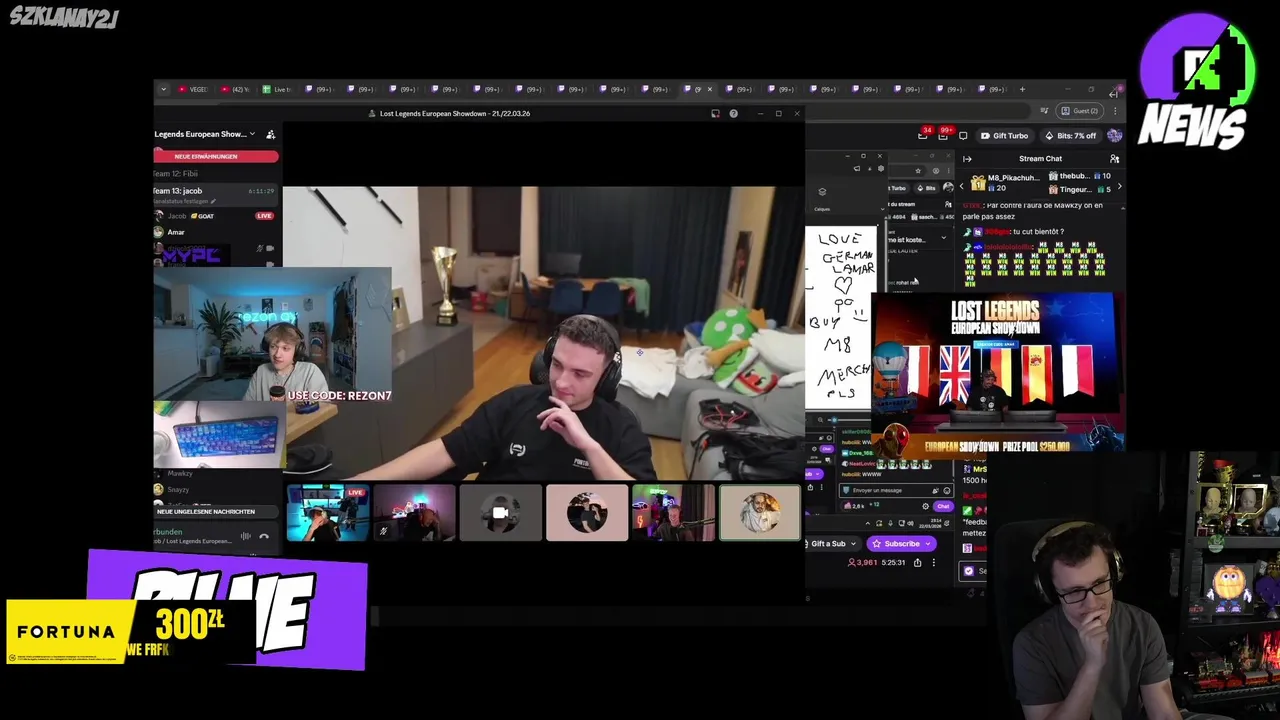Viewport: 1280px width, 720px height.
Task: Click the Subscribe button under the stream
Action: [x=901, y=544]
